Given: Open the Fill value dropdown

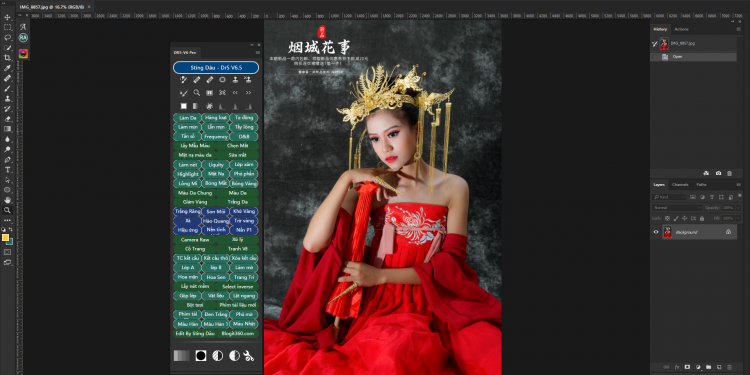Looking at the screenshot, I should (x=739, y=218).
